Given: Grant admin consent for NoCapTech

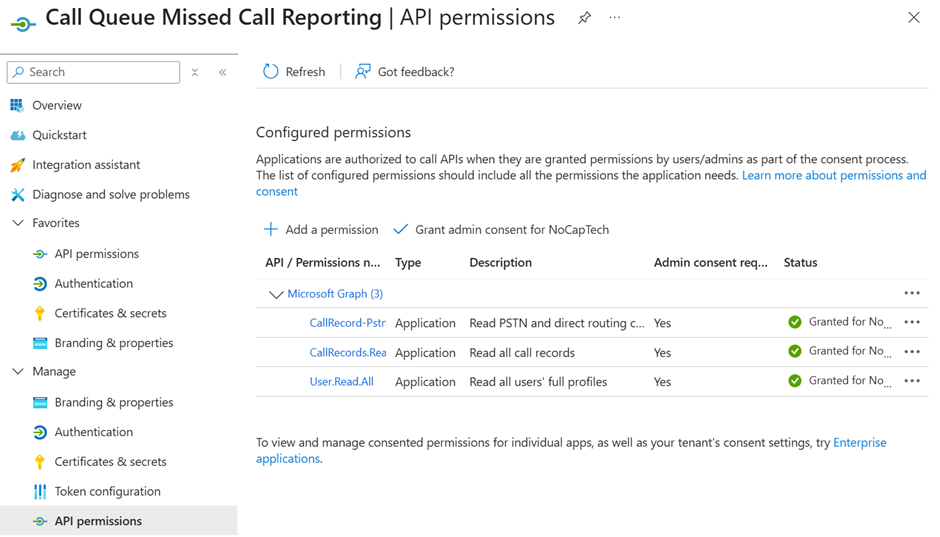Looking at the screenshot, I should 501,229.
